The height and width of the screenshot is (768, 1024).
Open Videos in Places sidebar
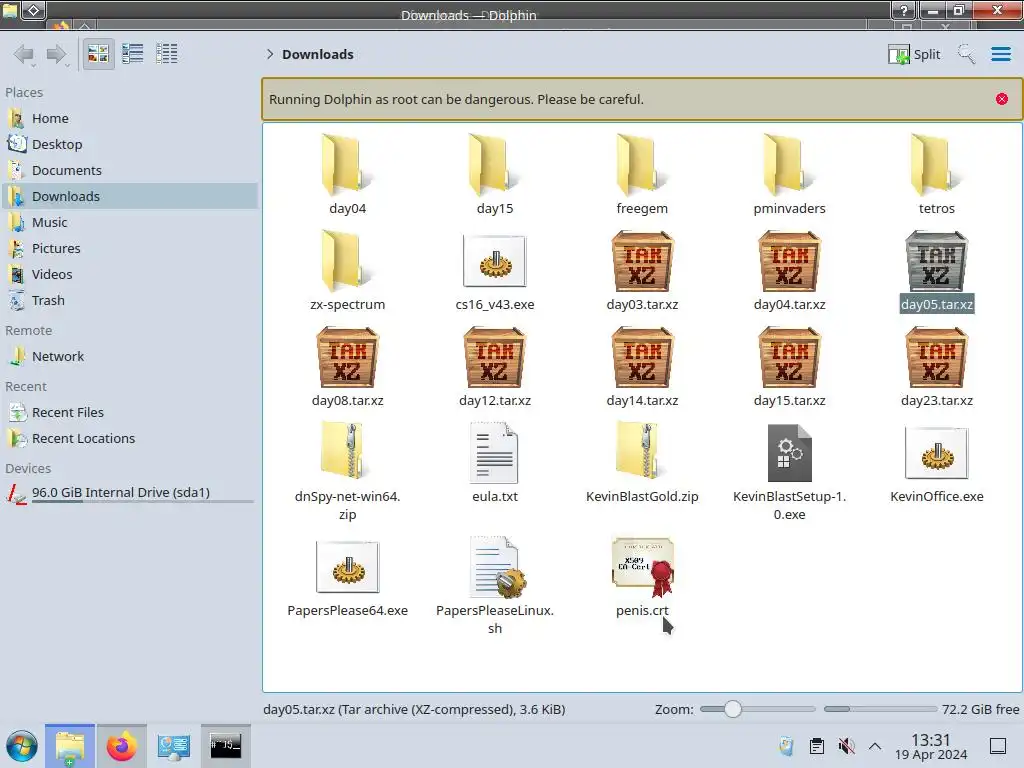click(x=129, y=275)
